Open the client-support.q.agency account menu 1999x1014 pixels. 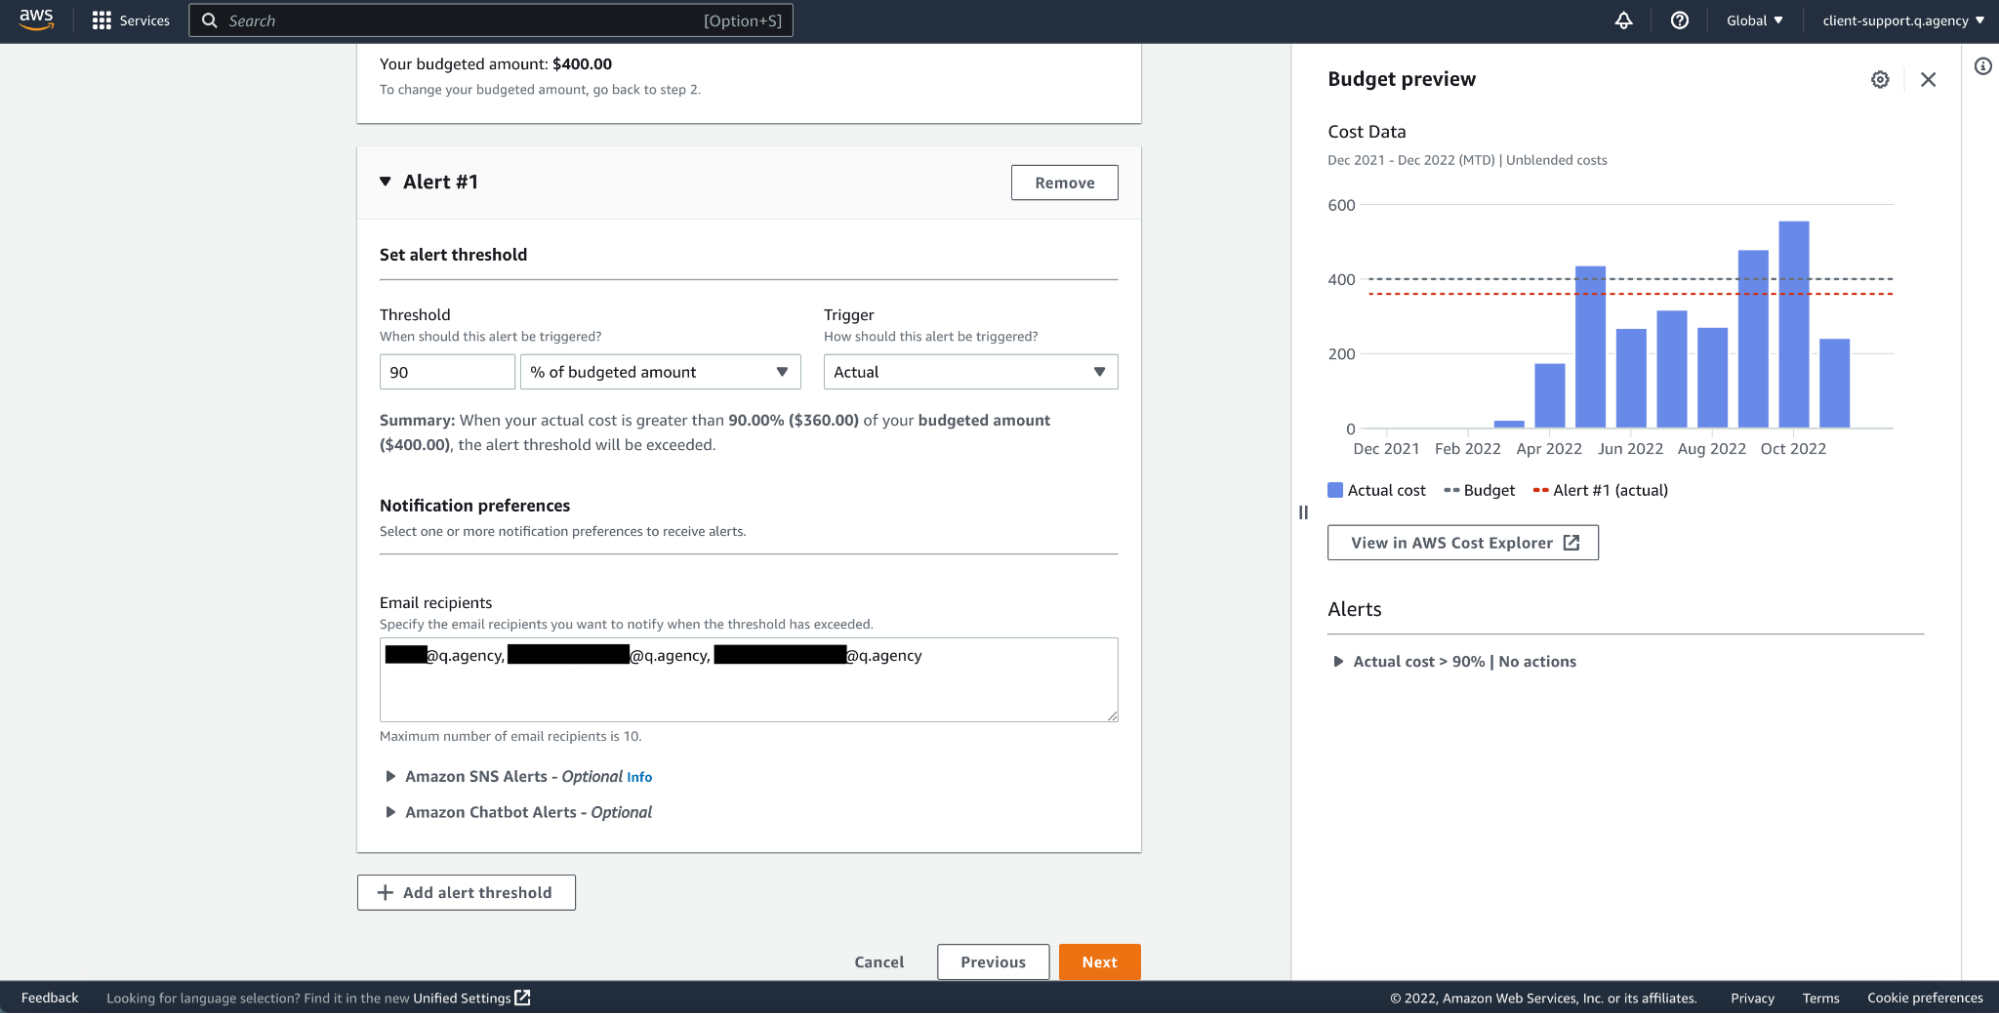coord(1903,21)
